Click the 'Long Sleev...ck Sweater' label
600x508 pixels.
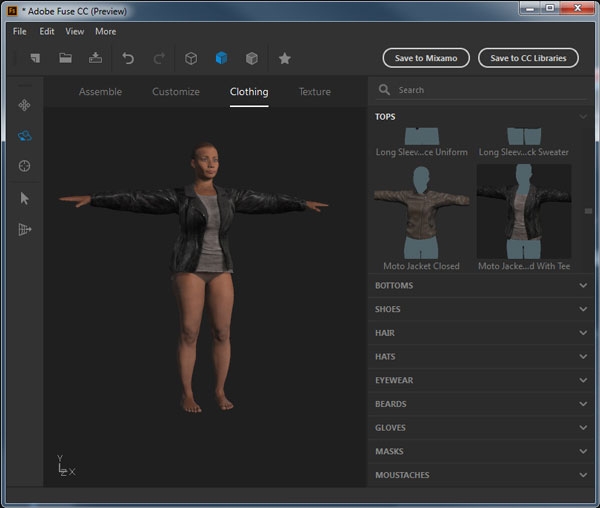(523, 152)
